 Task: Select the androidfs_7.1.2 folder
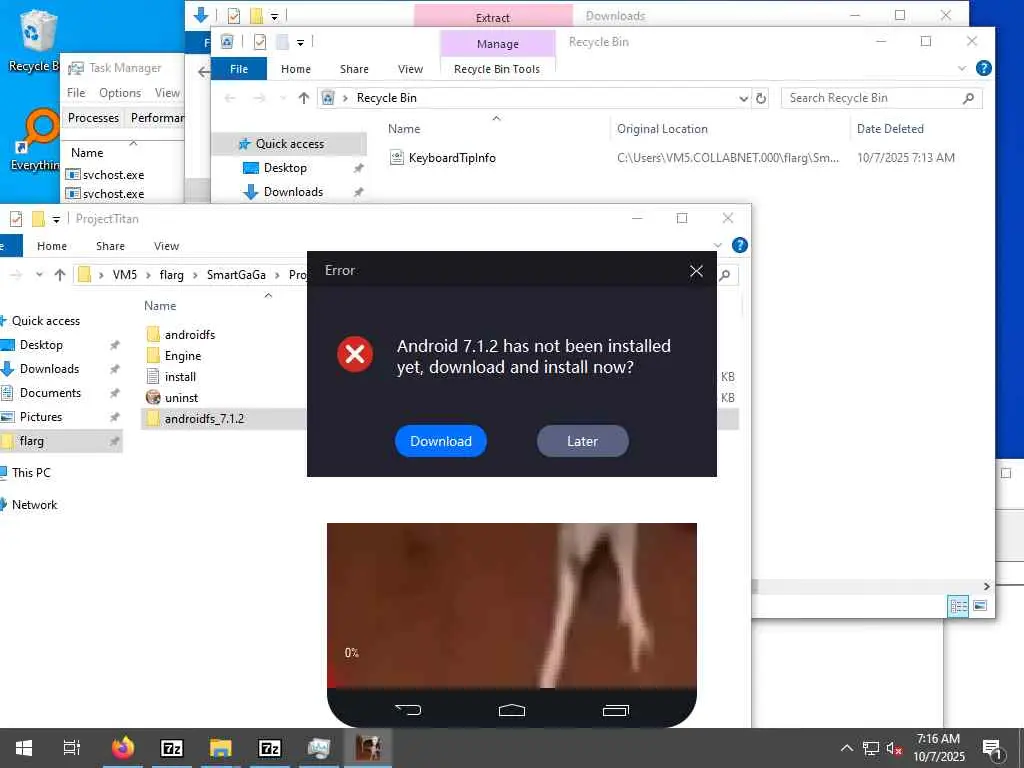coord(204,419)
